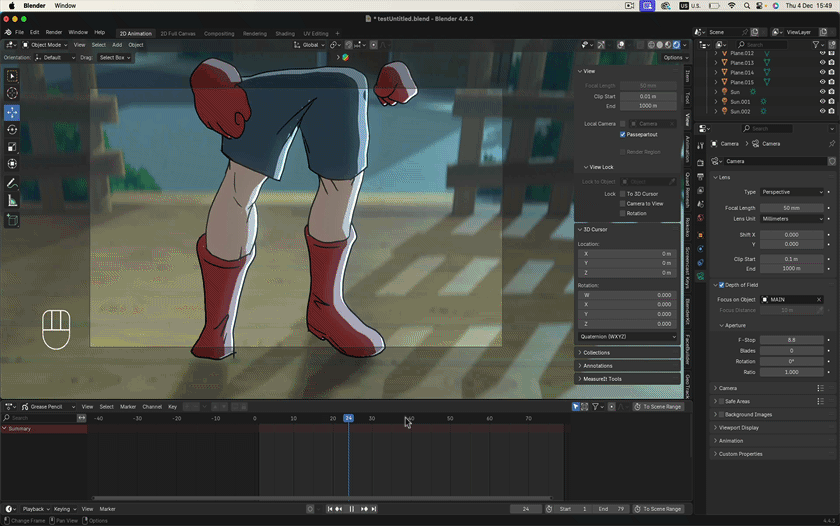The height and width of the screenshot is (526, 840).
Task: Hide Plane.013 using its eye icon
Action: (822, 63)
